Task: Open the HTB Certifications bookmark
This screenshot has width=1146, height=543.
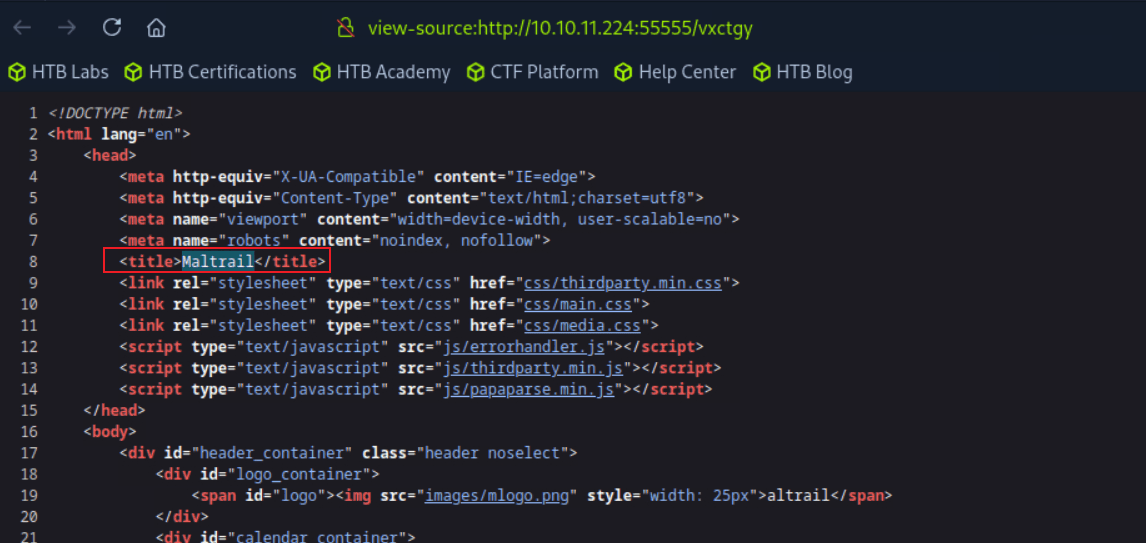Action: click(x=222, y=72)
